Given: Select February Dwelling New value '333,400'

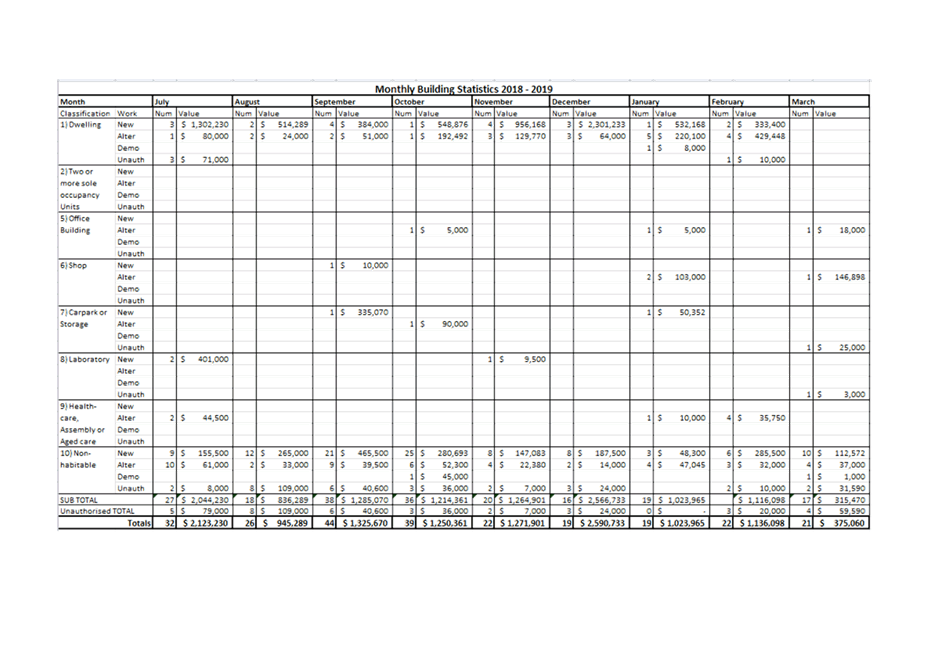Looking at the screenshot, I should click(770, 125).
